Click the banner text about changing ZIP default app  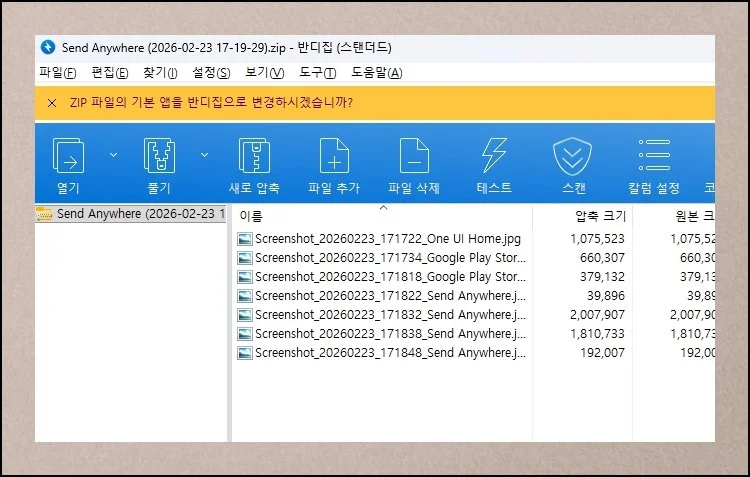point(210,103)
